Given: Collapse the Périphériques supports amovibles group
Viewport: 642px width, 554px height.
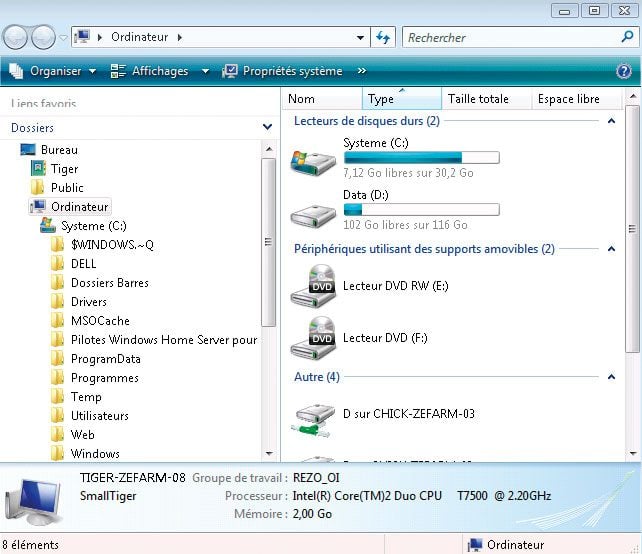Looking at the screenshot, I should click(x=611, y=249).
